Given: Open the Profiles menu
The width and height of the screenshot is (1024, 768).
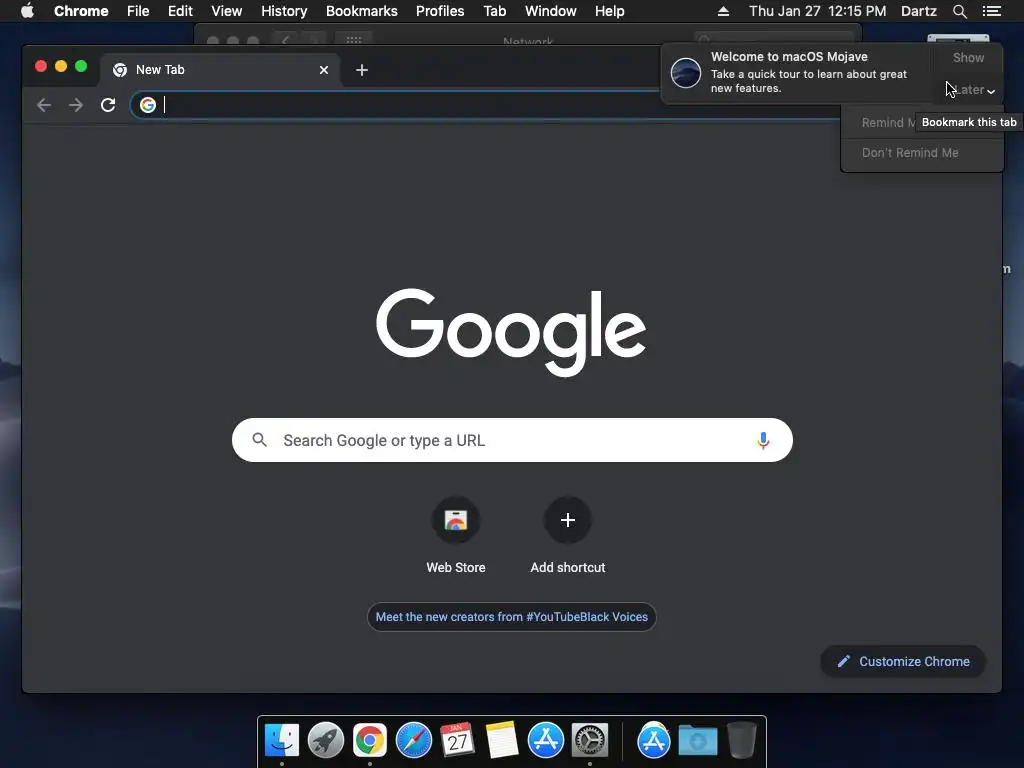Looking at the screenshot, I should point(440,11).
